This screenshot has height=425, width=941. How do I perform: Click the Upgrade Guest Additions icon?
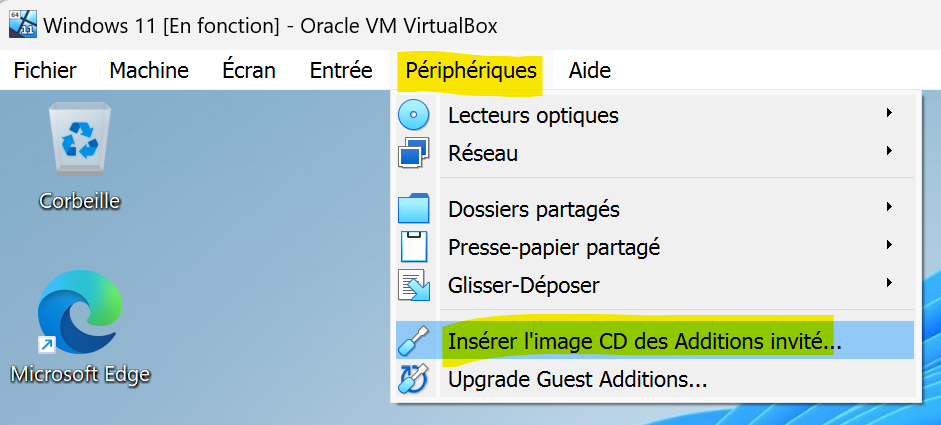tap(414, 378)
